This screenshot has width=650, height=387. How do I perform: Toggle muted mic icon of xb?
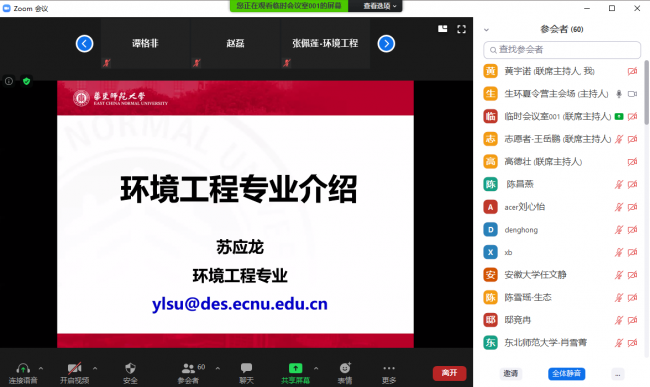(x=619, y=252)
